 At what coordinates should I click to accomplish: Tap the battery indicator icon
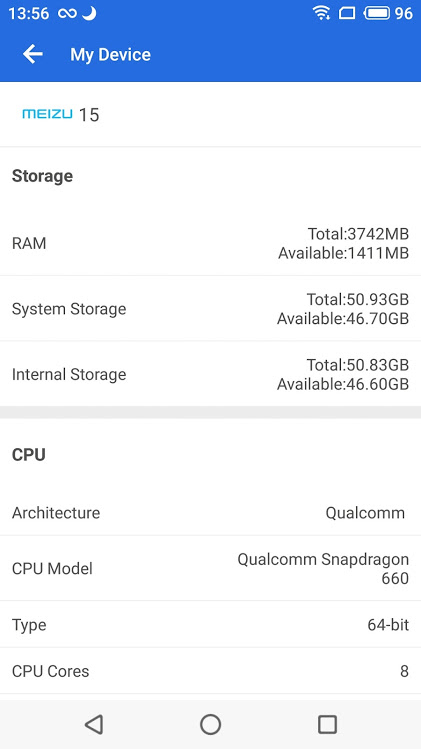tap(377, 13)
